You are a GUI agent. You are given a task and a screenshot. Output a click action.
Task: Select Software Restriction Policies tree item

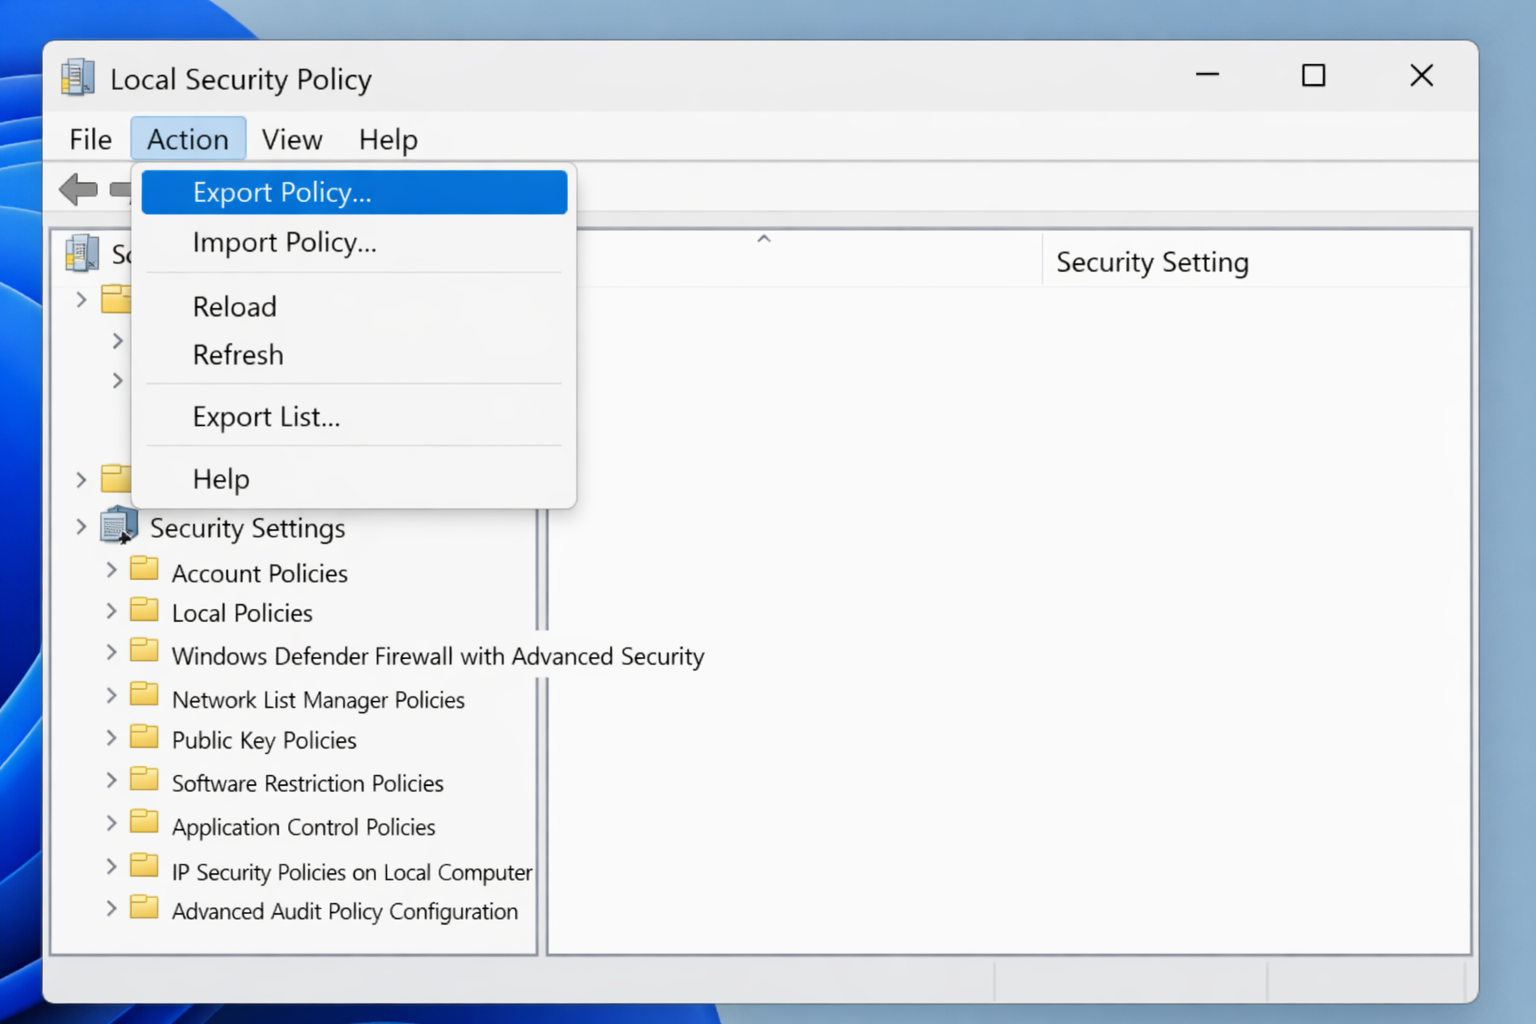coord(308,783)
